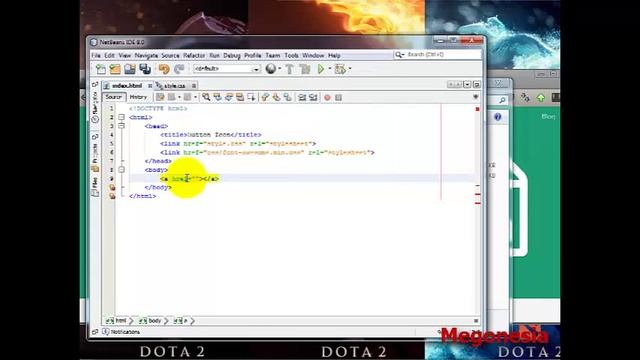Open the dropdown arrow beside Debug Project
The height and width of the screenshot is (360, 640).
[350, 69]
